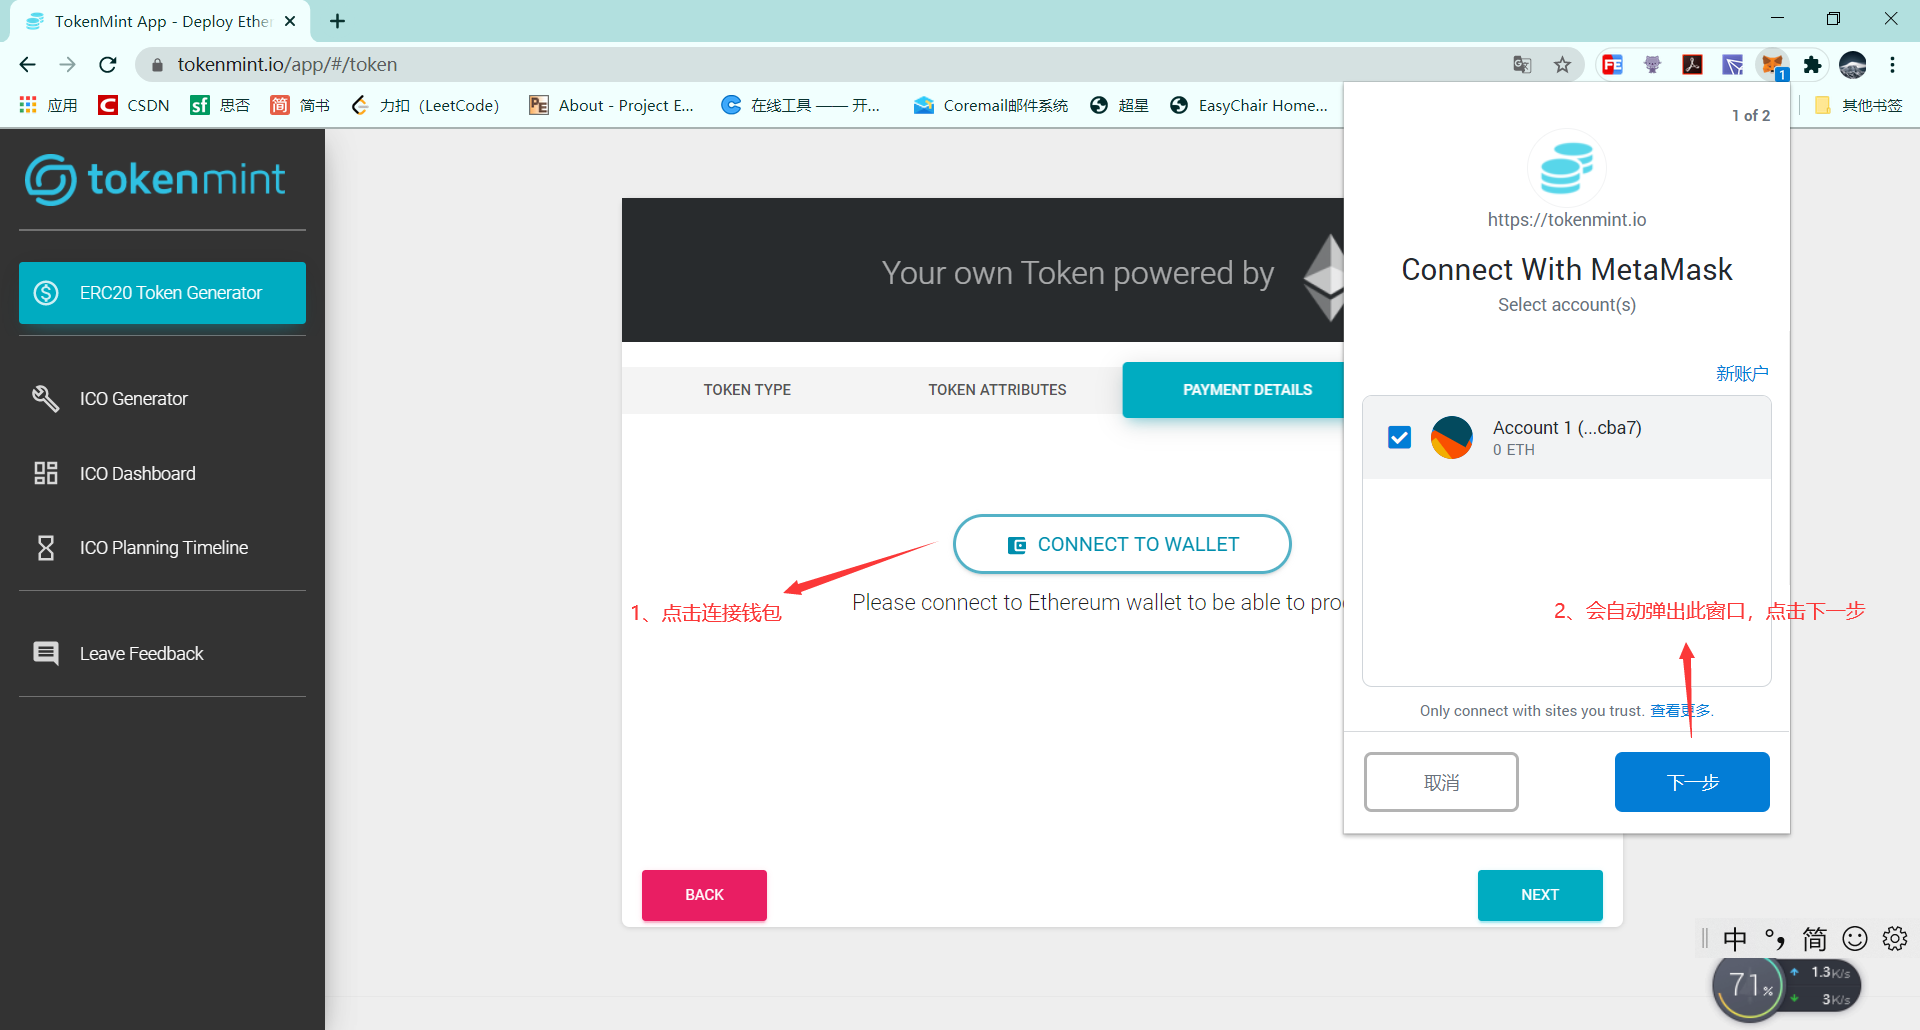Screen dimensions: 1920x1030
Task: Click the hourglass icon for Planning Timeline
Action: (x=46, y=548)
